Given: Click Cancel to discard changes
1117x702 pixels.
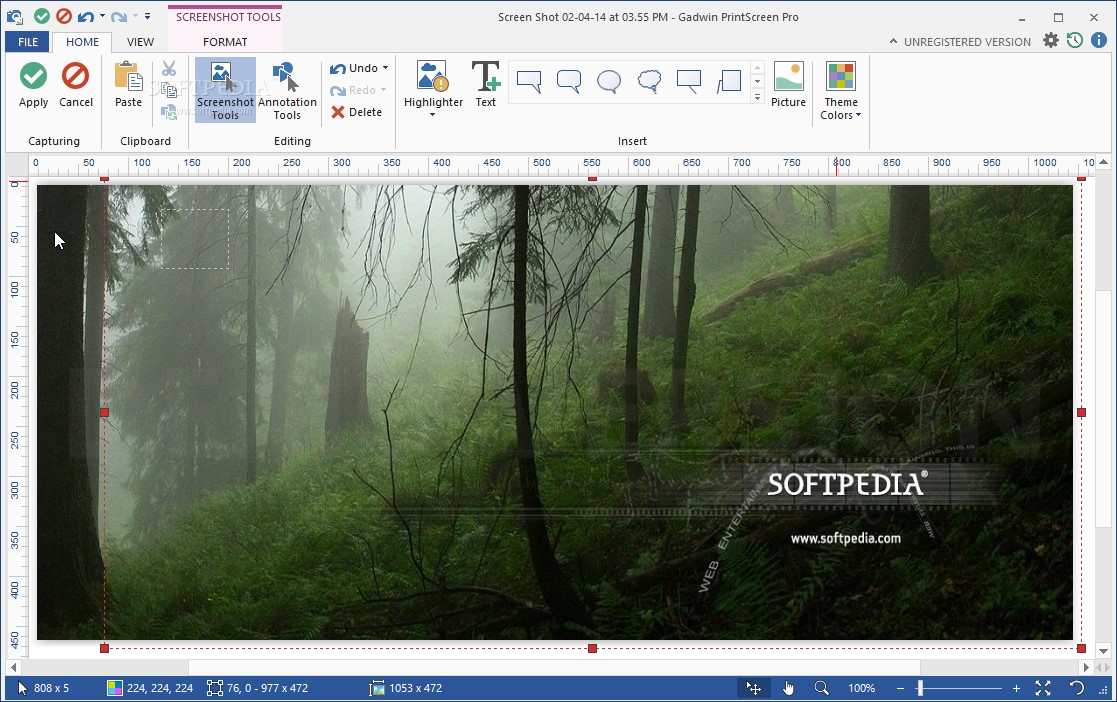Looking at the screenshot, I should click(76, 88).
